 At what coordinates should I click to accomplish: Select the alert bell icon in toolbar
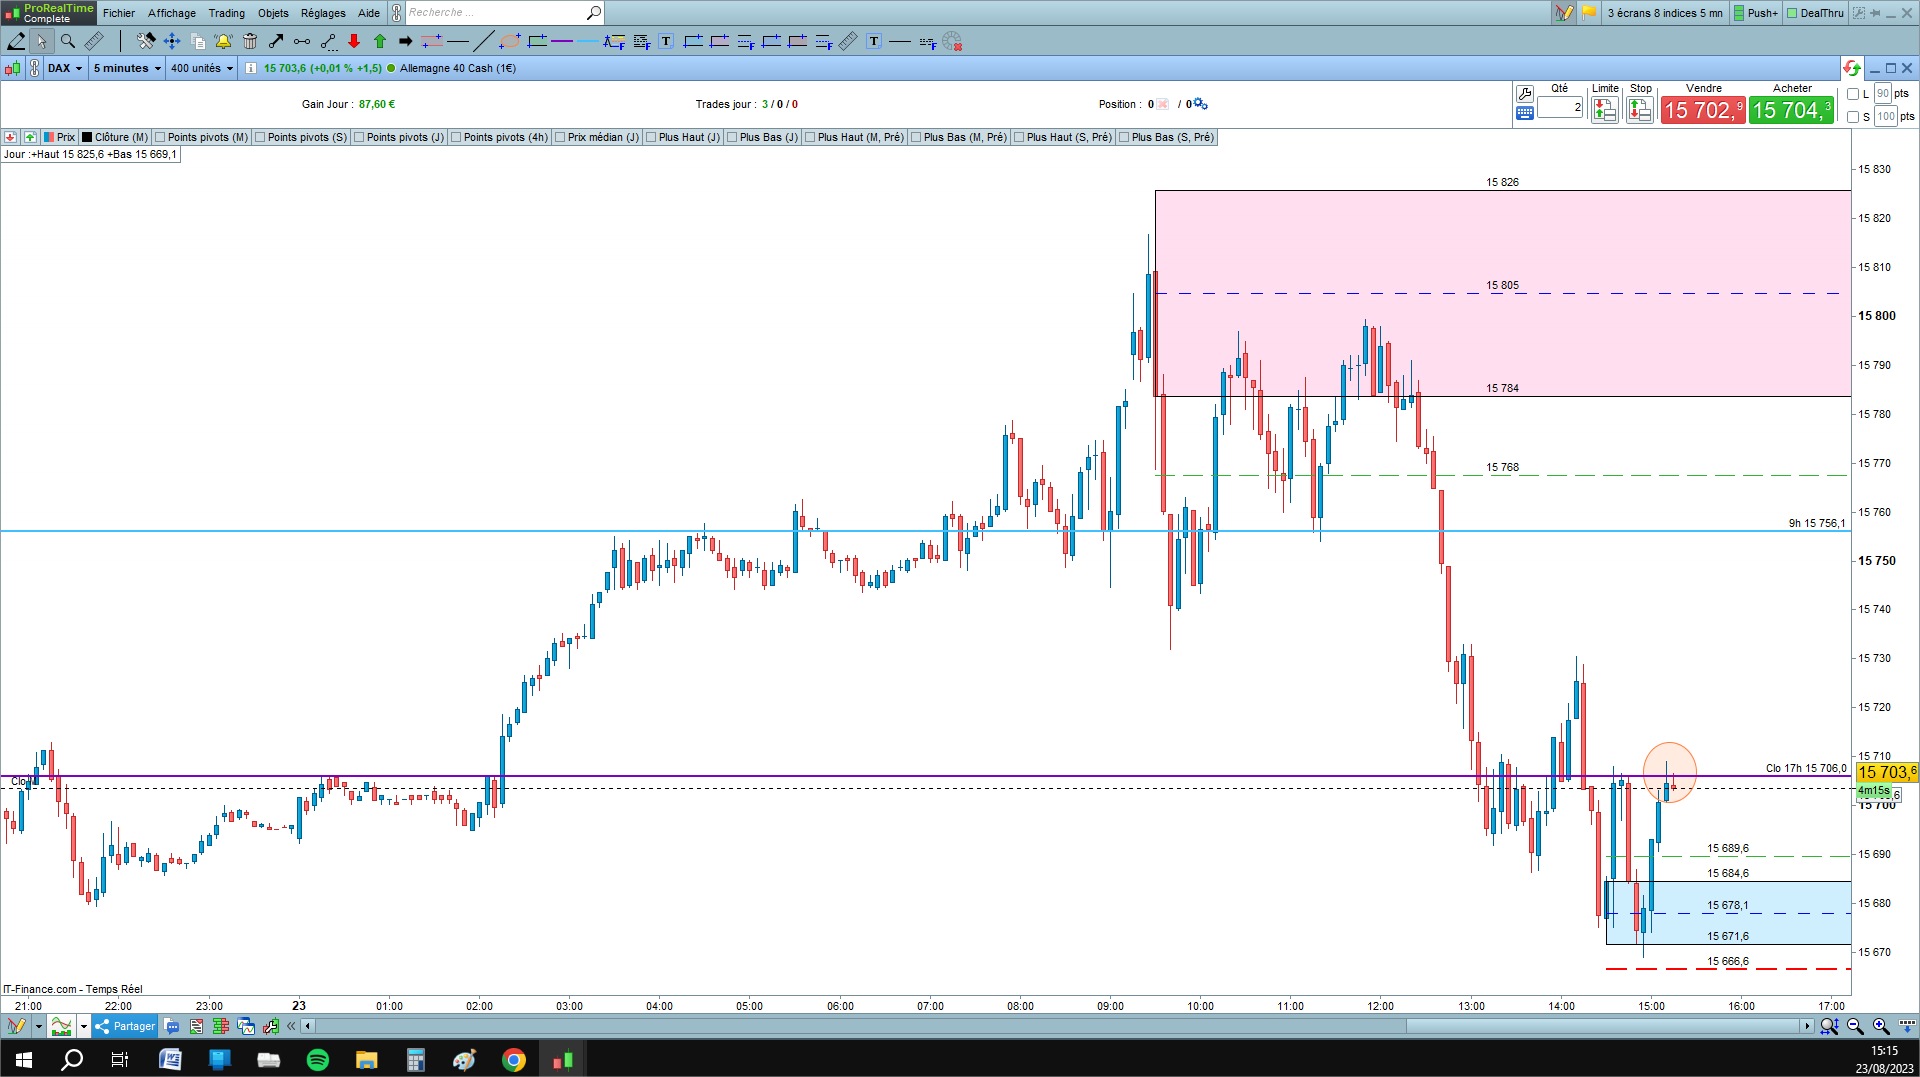223,41
